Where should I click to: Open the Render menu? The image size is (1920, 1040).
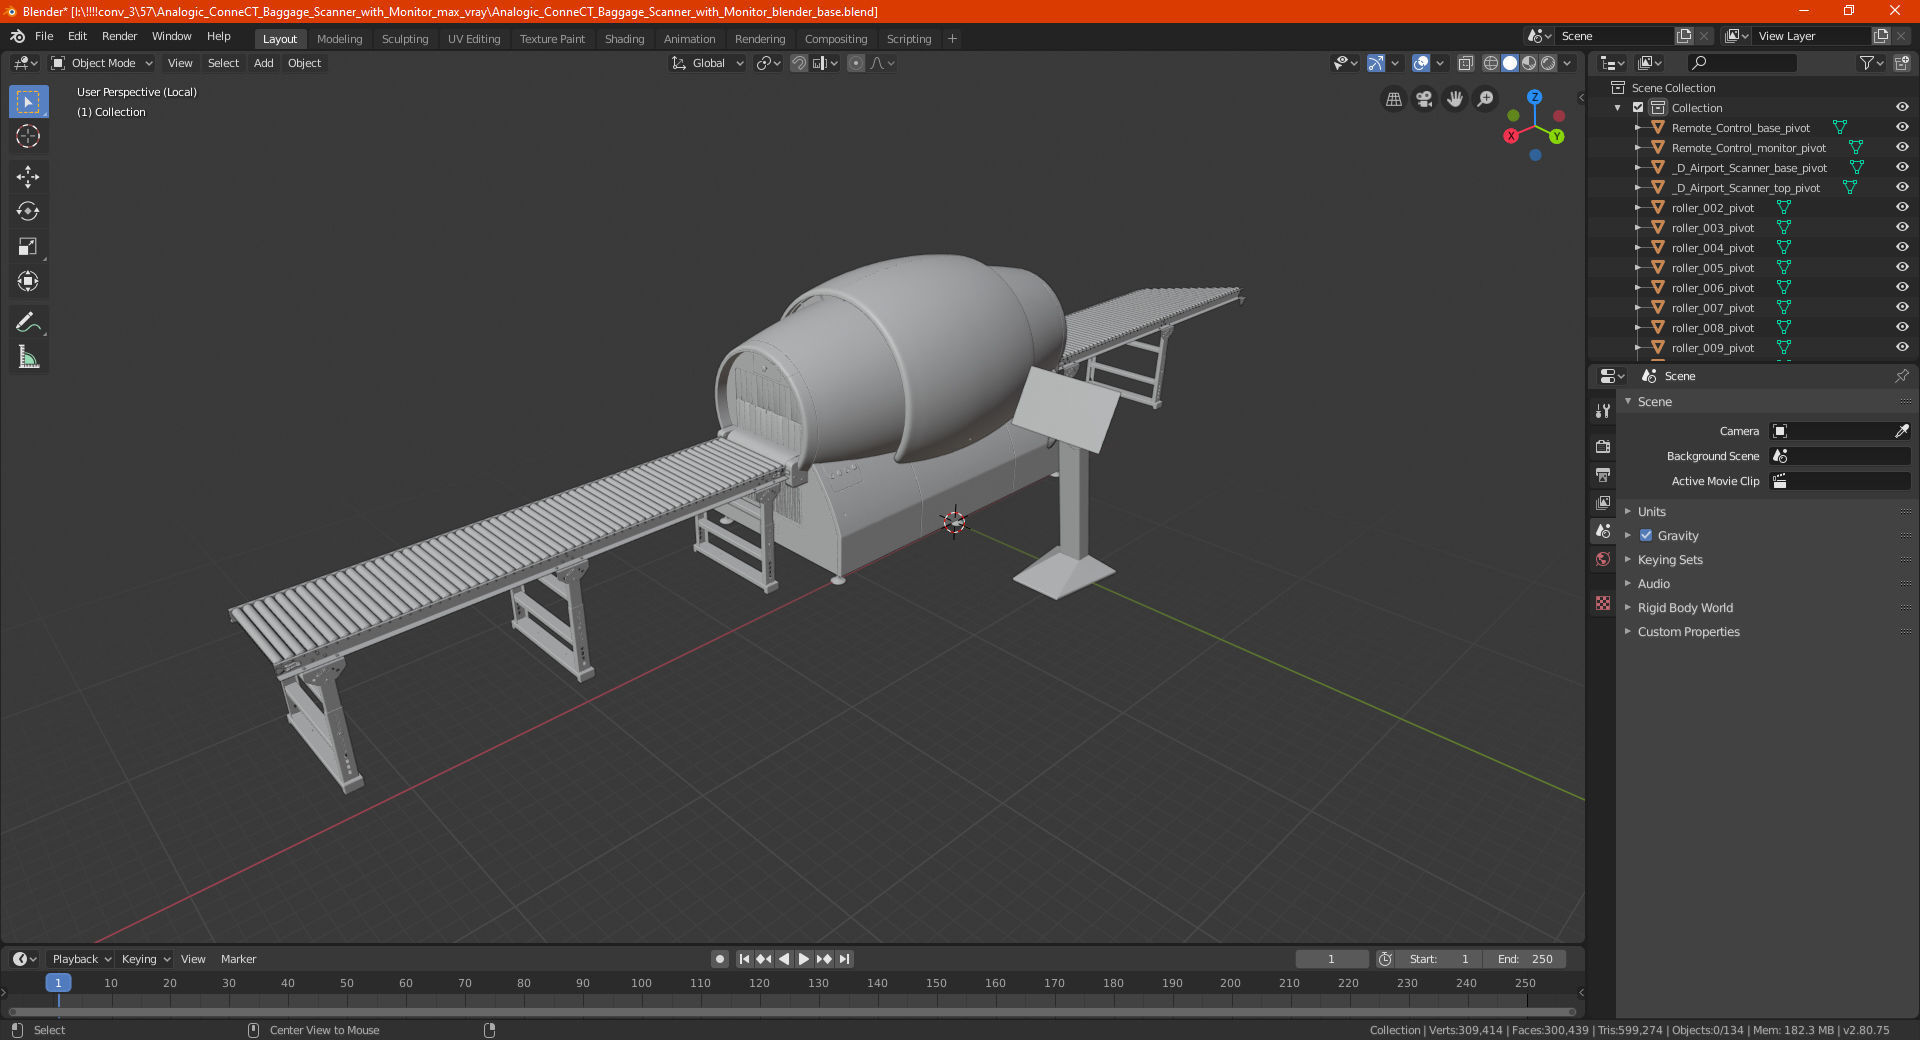(x=119, y=36)
